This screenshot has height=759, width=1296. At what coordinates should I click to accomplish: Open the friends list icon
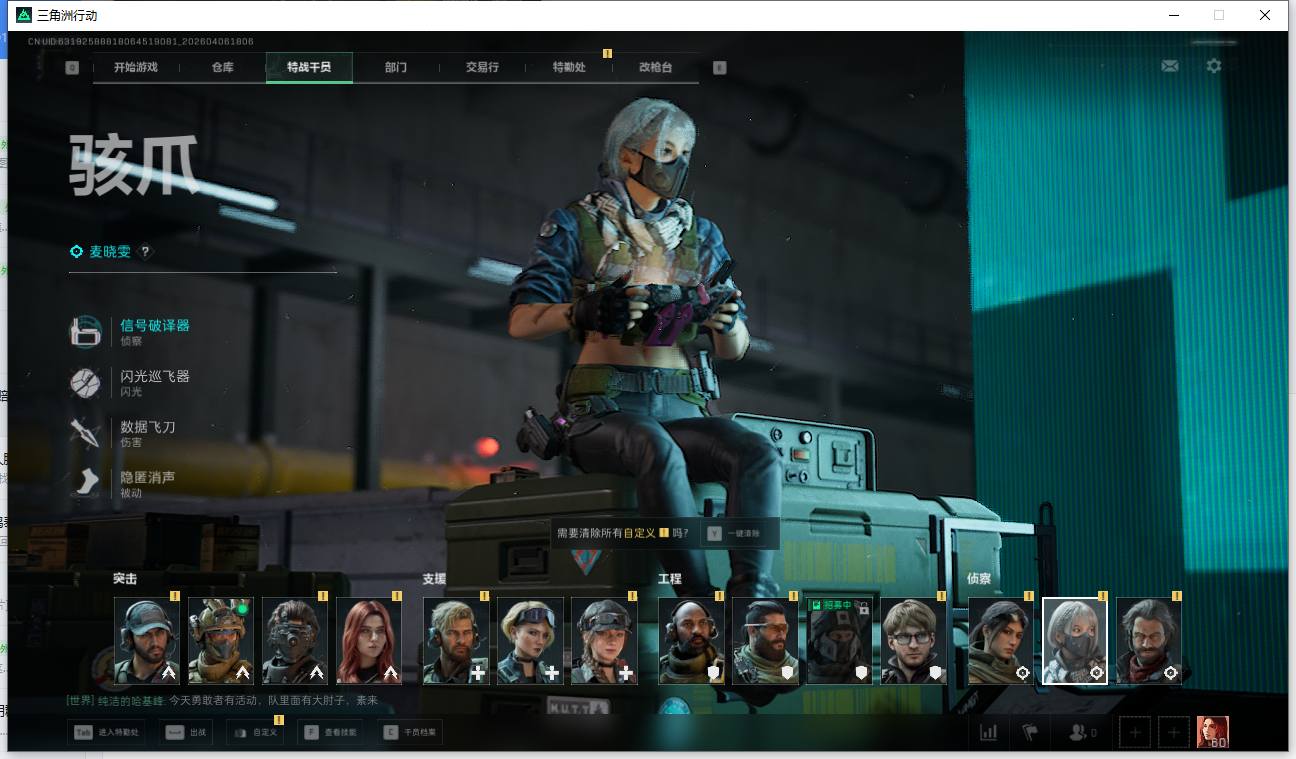click(x=1082, y=733)
